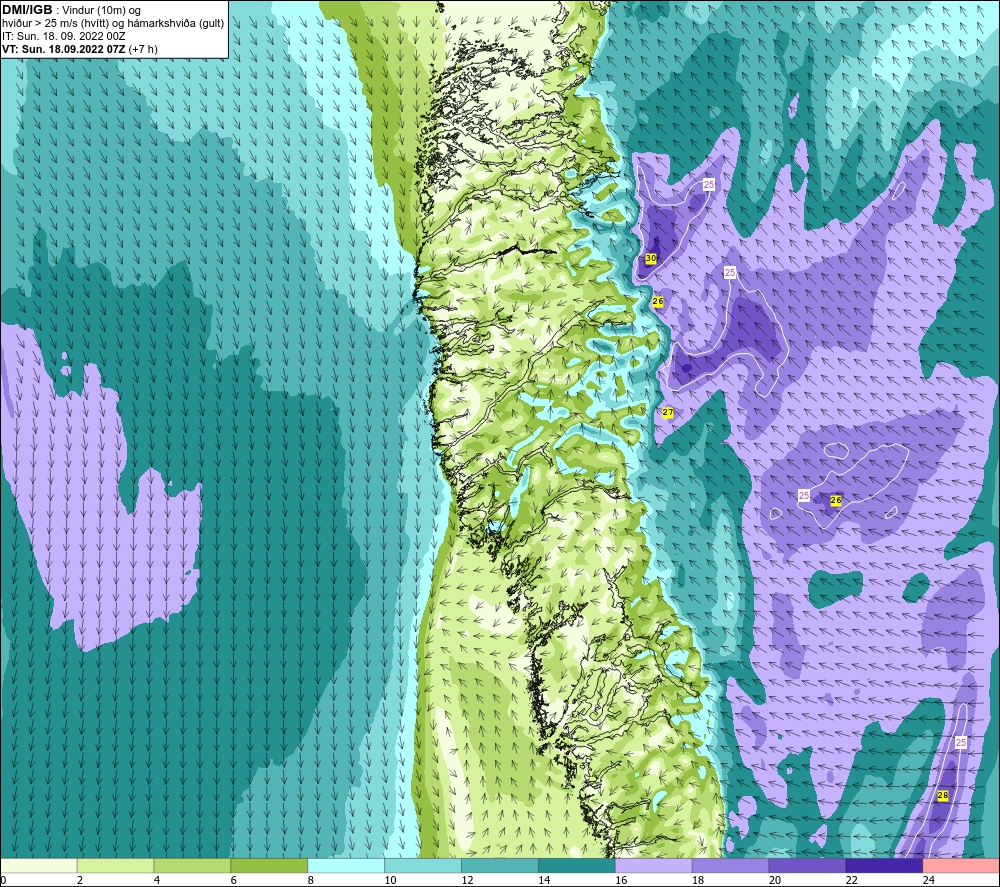Screen dimensions: 1000x887
Task: Click the yellow 30 max gust label
Action: (x=651, y=258)
